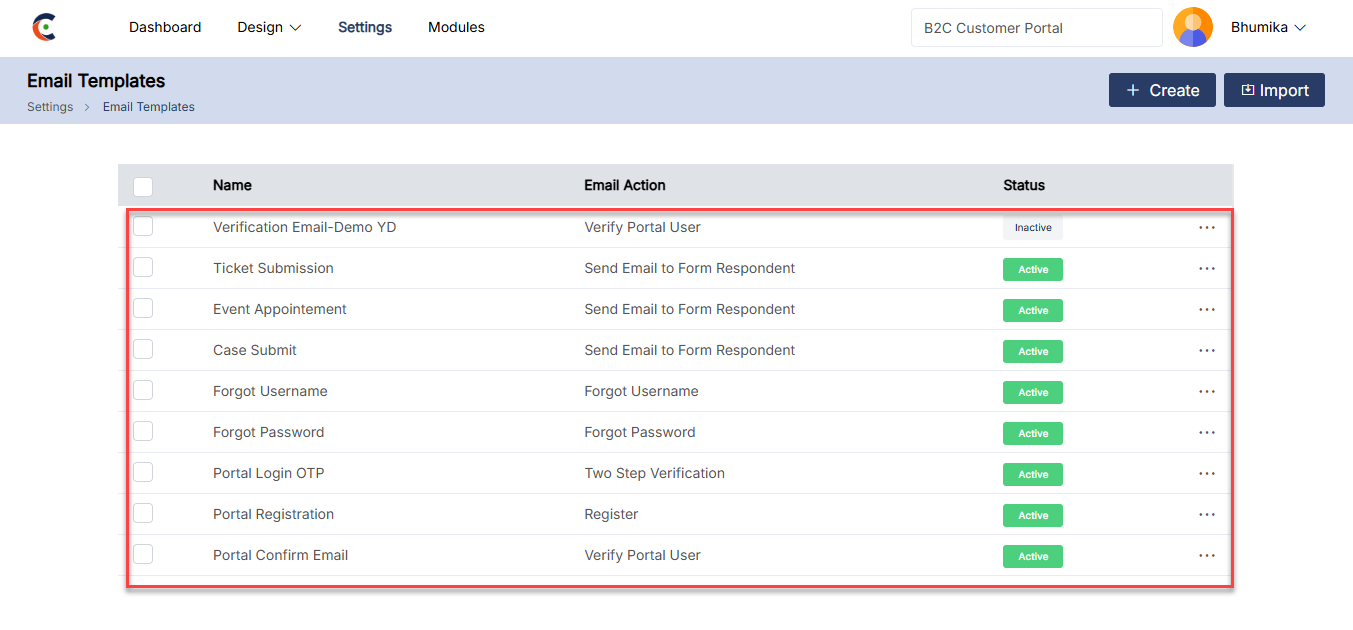
Task: Select all templates using header checkbox
Action: (x=143, y=186)
